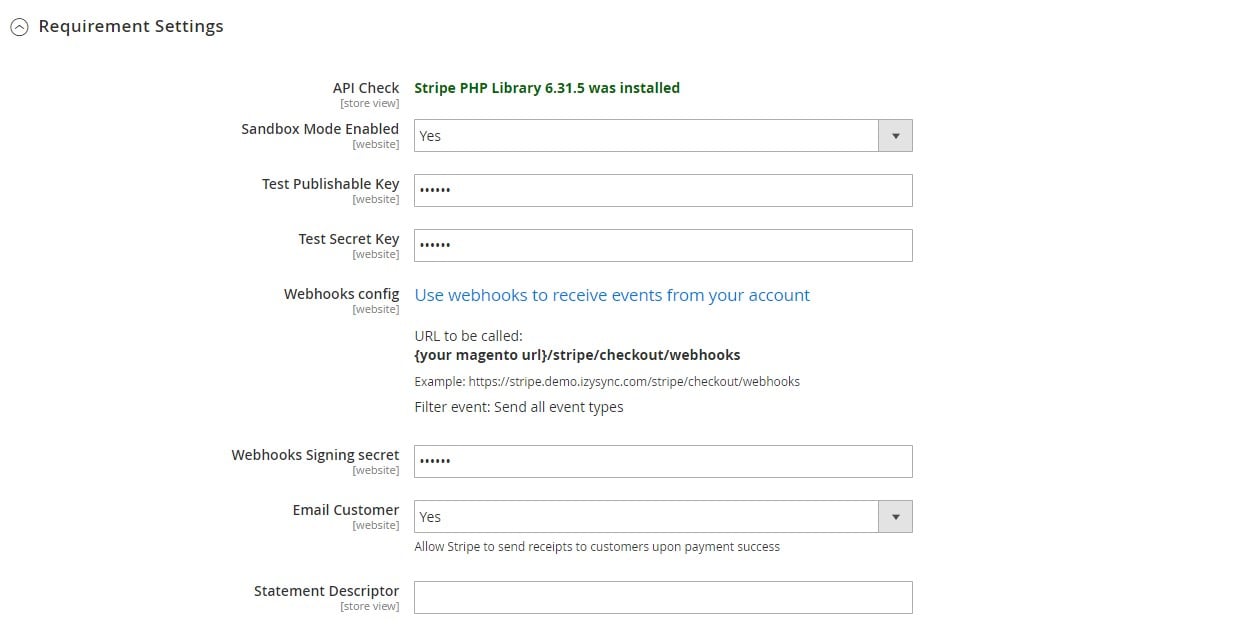Image resolution: width=1239 pixels, height=629 pixels.
Task: Open the Email Customer dropdown
Action: point(663,517)
